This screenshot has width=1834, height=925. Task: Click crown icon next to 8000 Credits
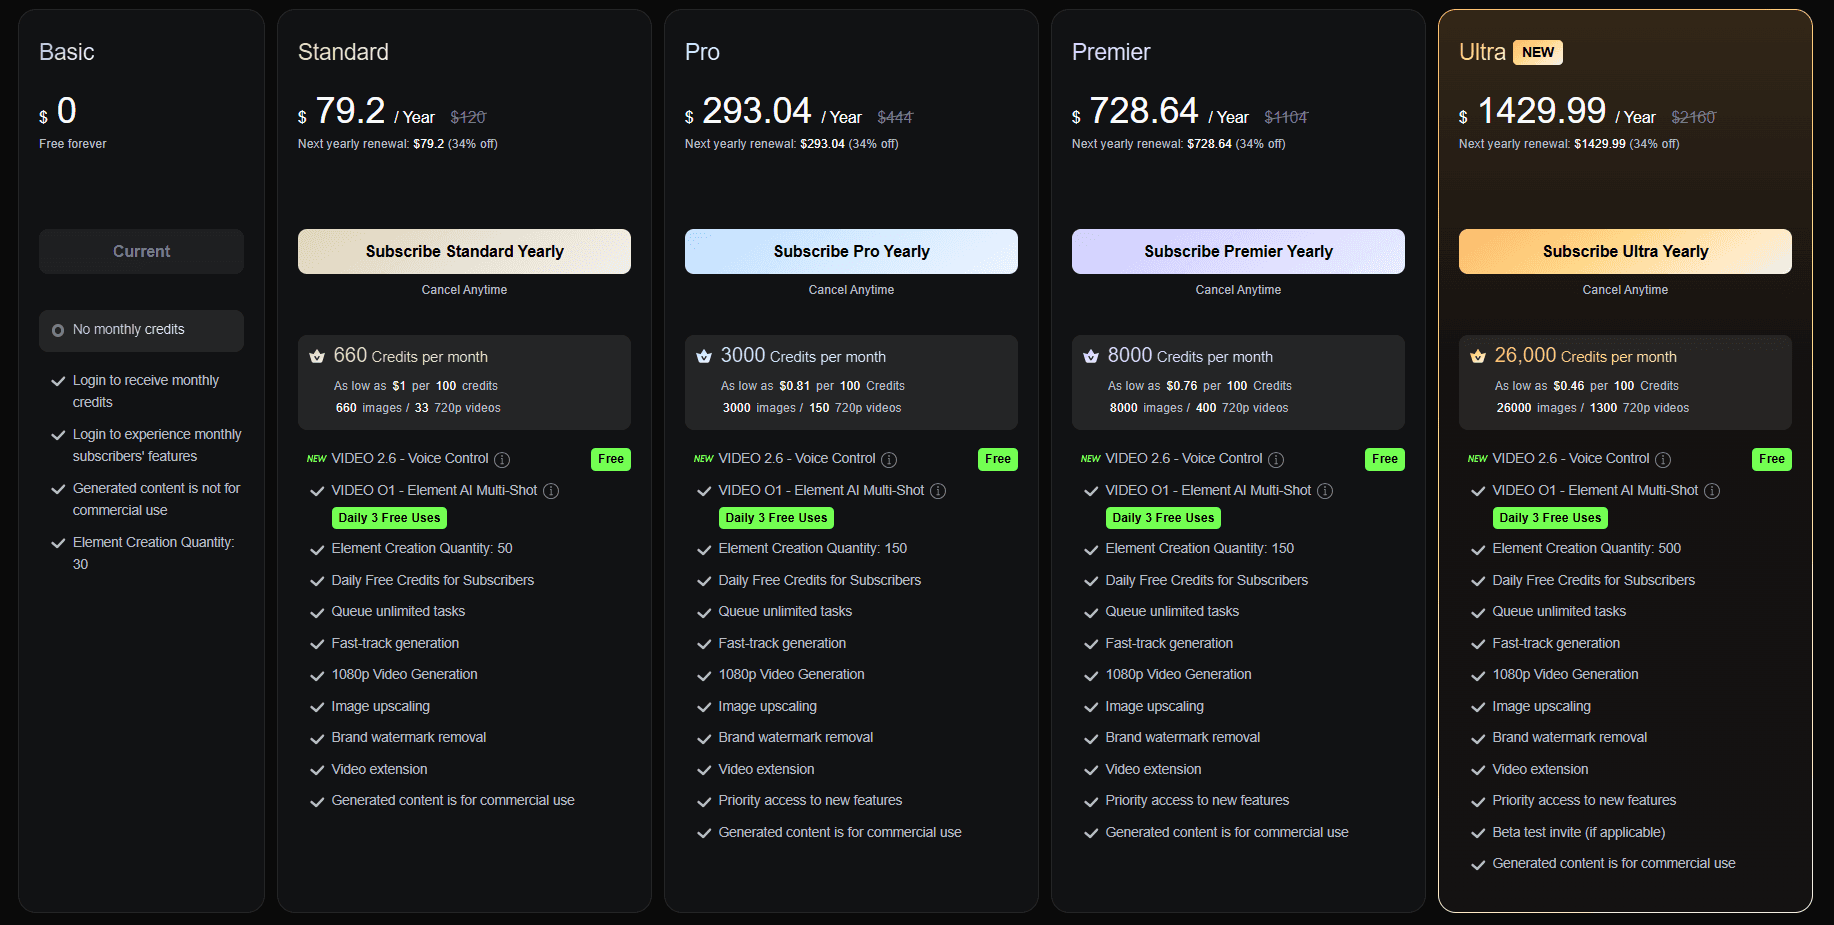pos(1091,357)
